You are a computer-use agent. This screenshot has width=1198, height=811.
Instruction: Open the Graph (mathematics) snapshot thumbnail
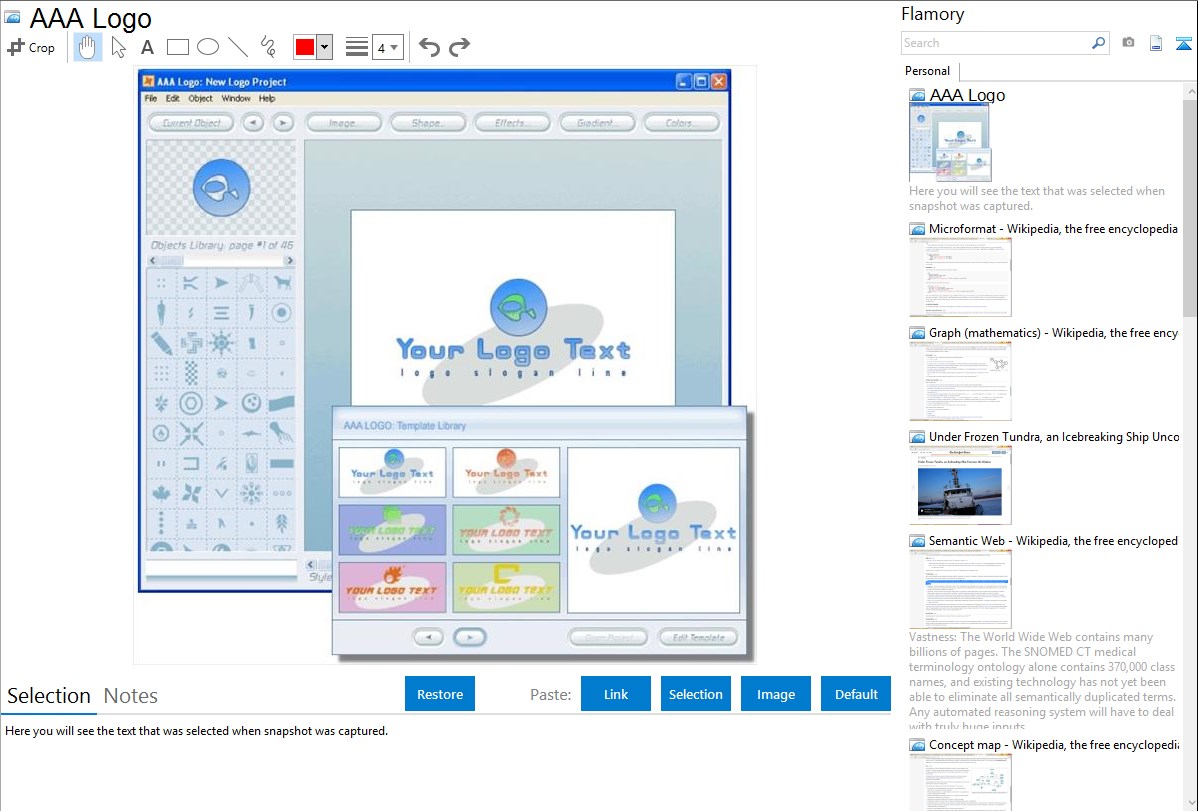960,381
